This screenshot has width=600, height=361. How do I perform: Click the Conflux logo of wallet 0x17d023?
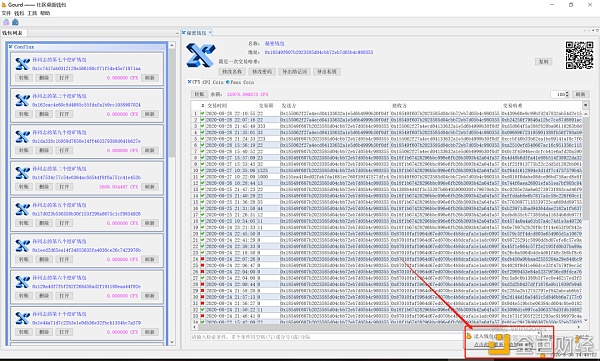coord(22,209)
